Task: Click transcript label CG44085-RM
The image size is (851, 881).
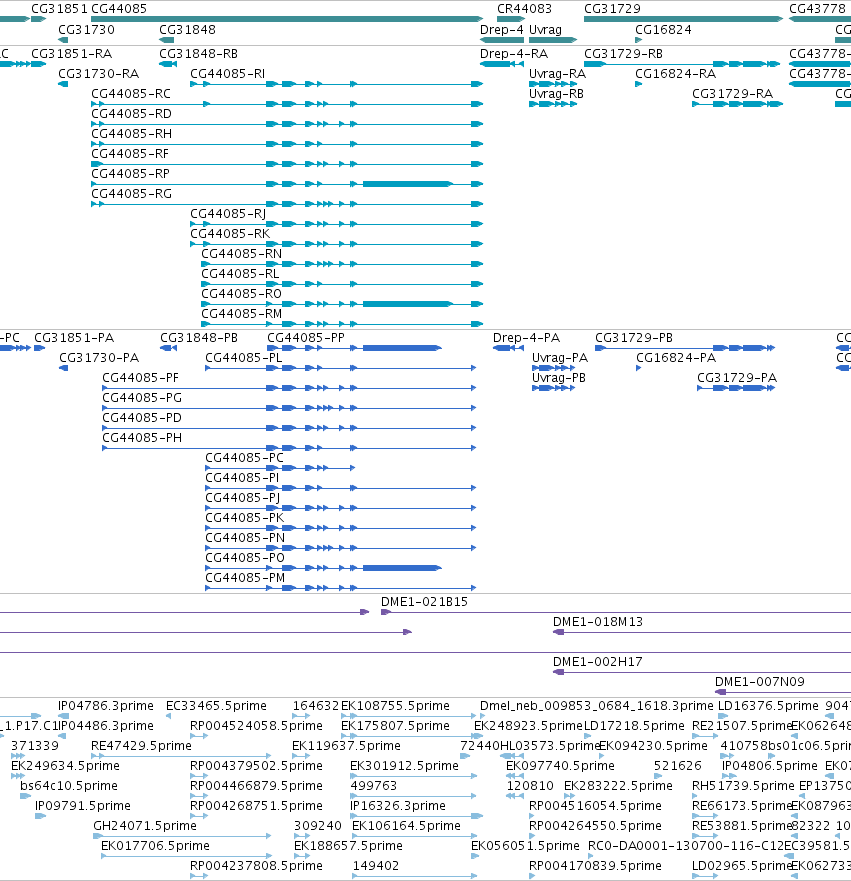Action: pos(242,314)
